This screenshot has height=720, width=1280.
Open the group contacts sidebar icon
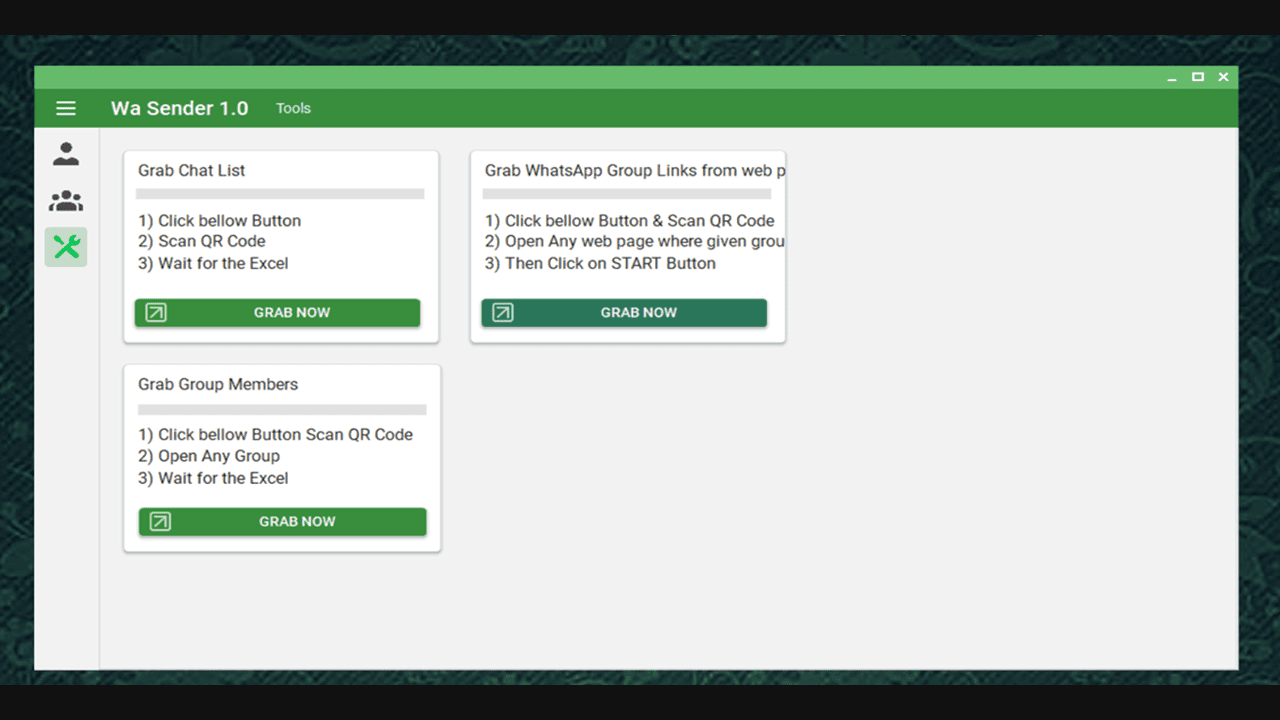[x=66, y=201]
